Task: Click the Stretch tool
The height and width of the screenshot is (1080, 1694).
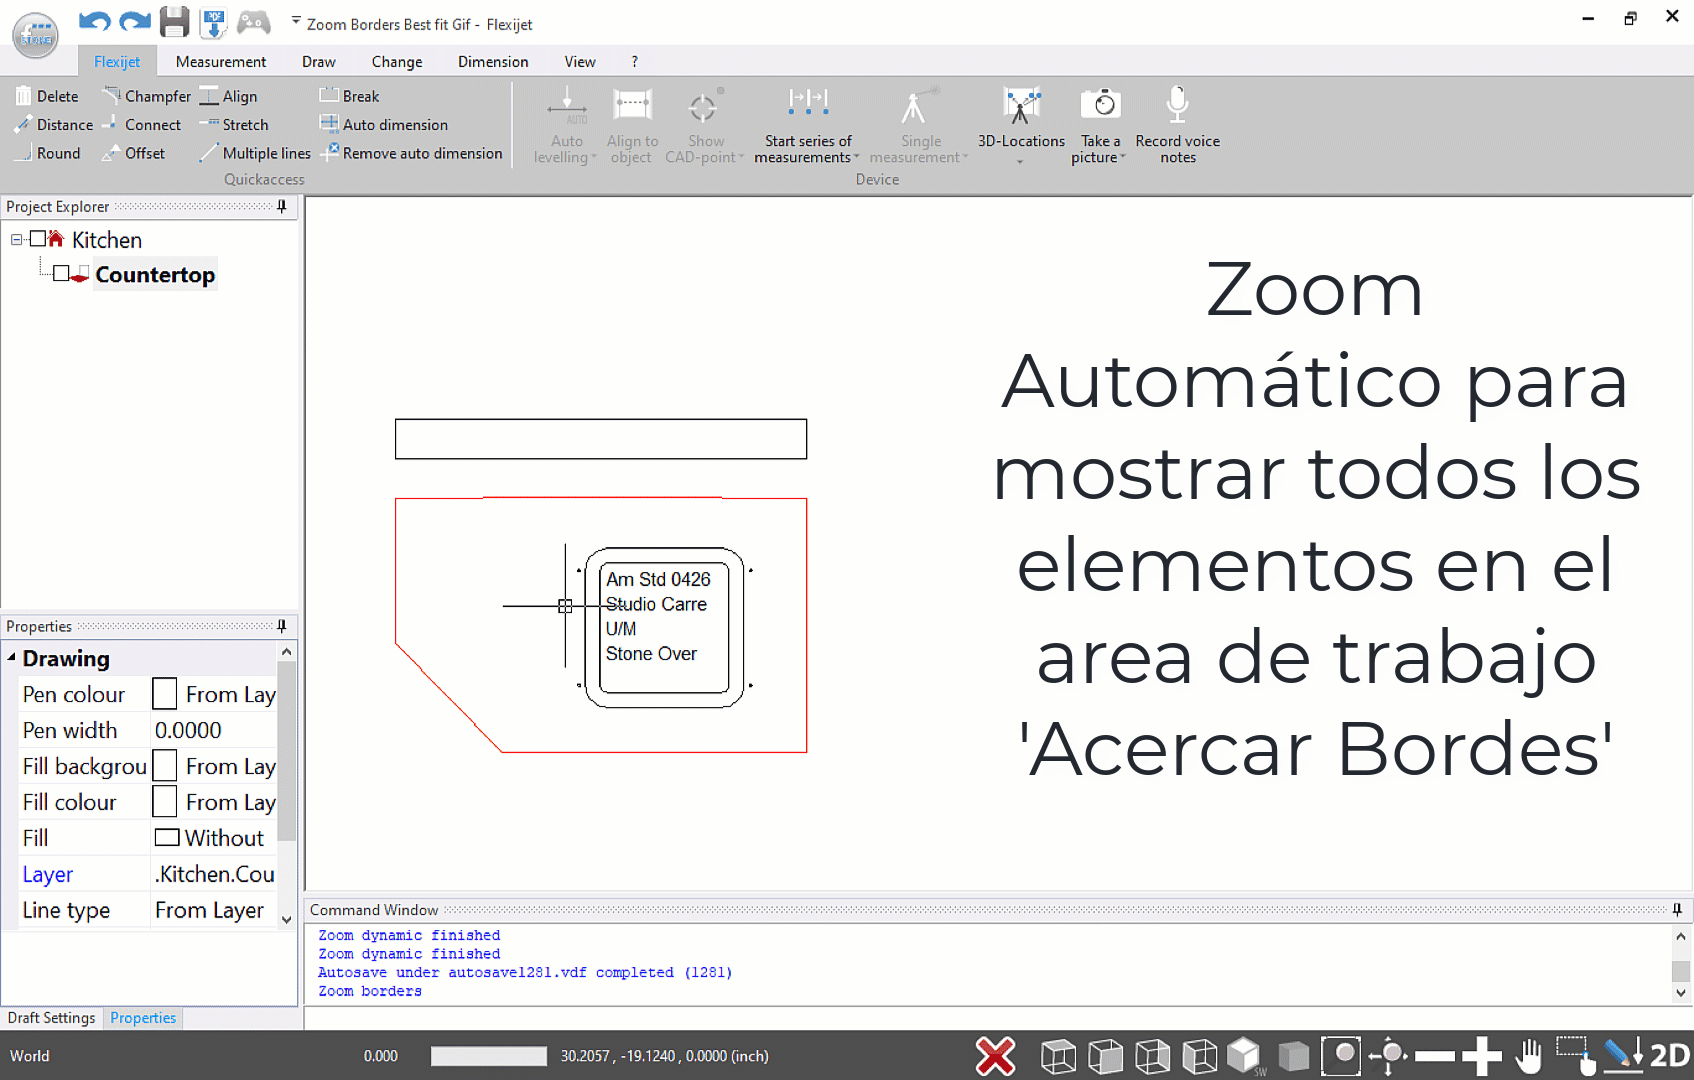Action: [234, 124]
